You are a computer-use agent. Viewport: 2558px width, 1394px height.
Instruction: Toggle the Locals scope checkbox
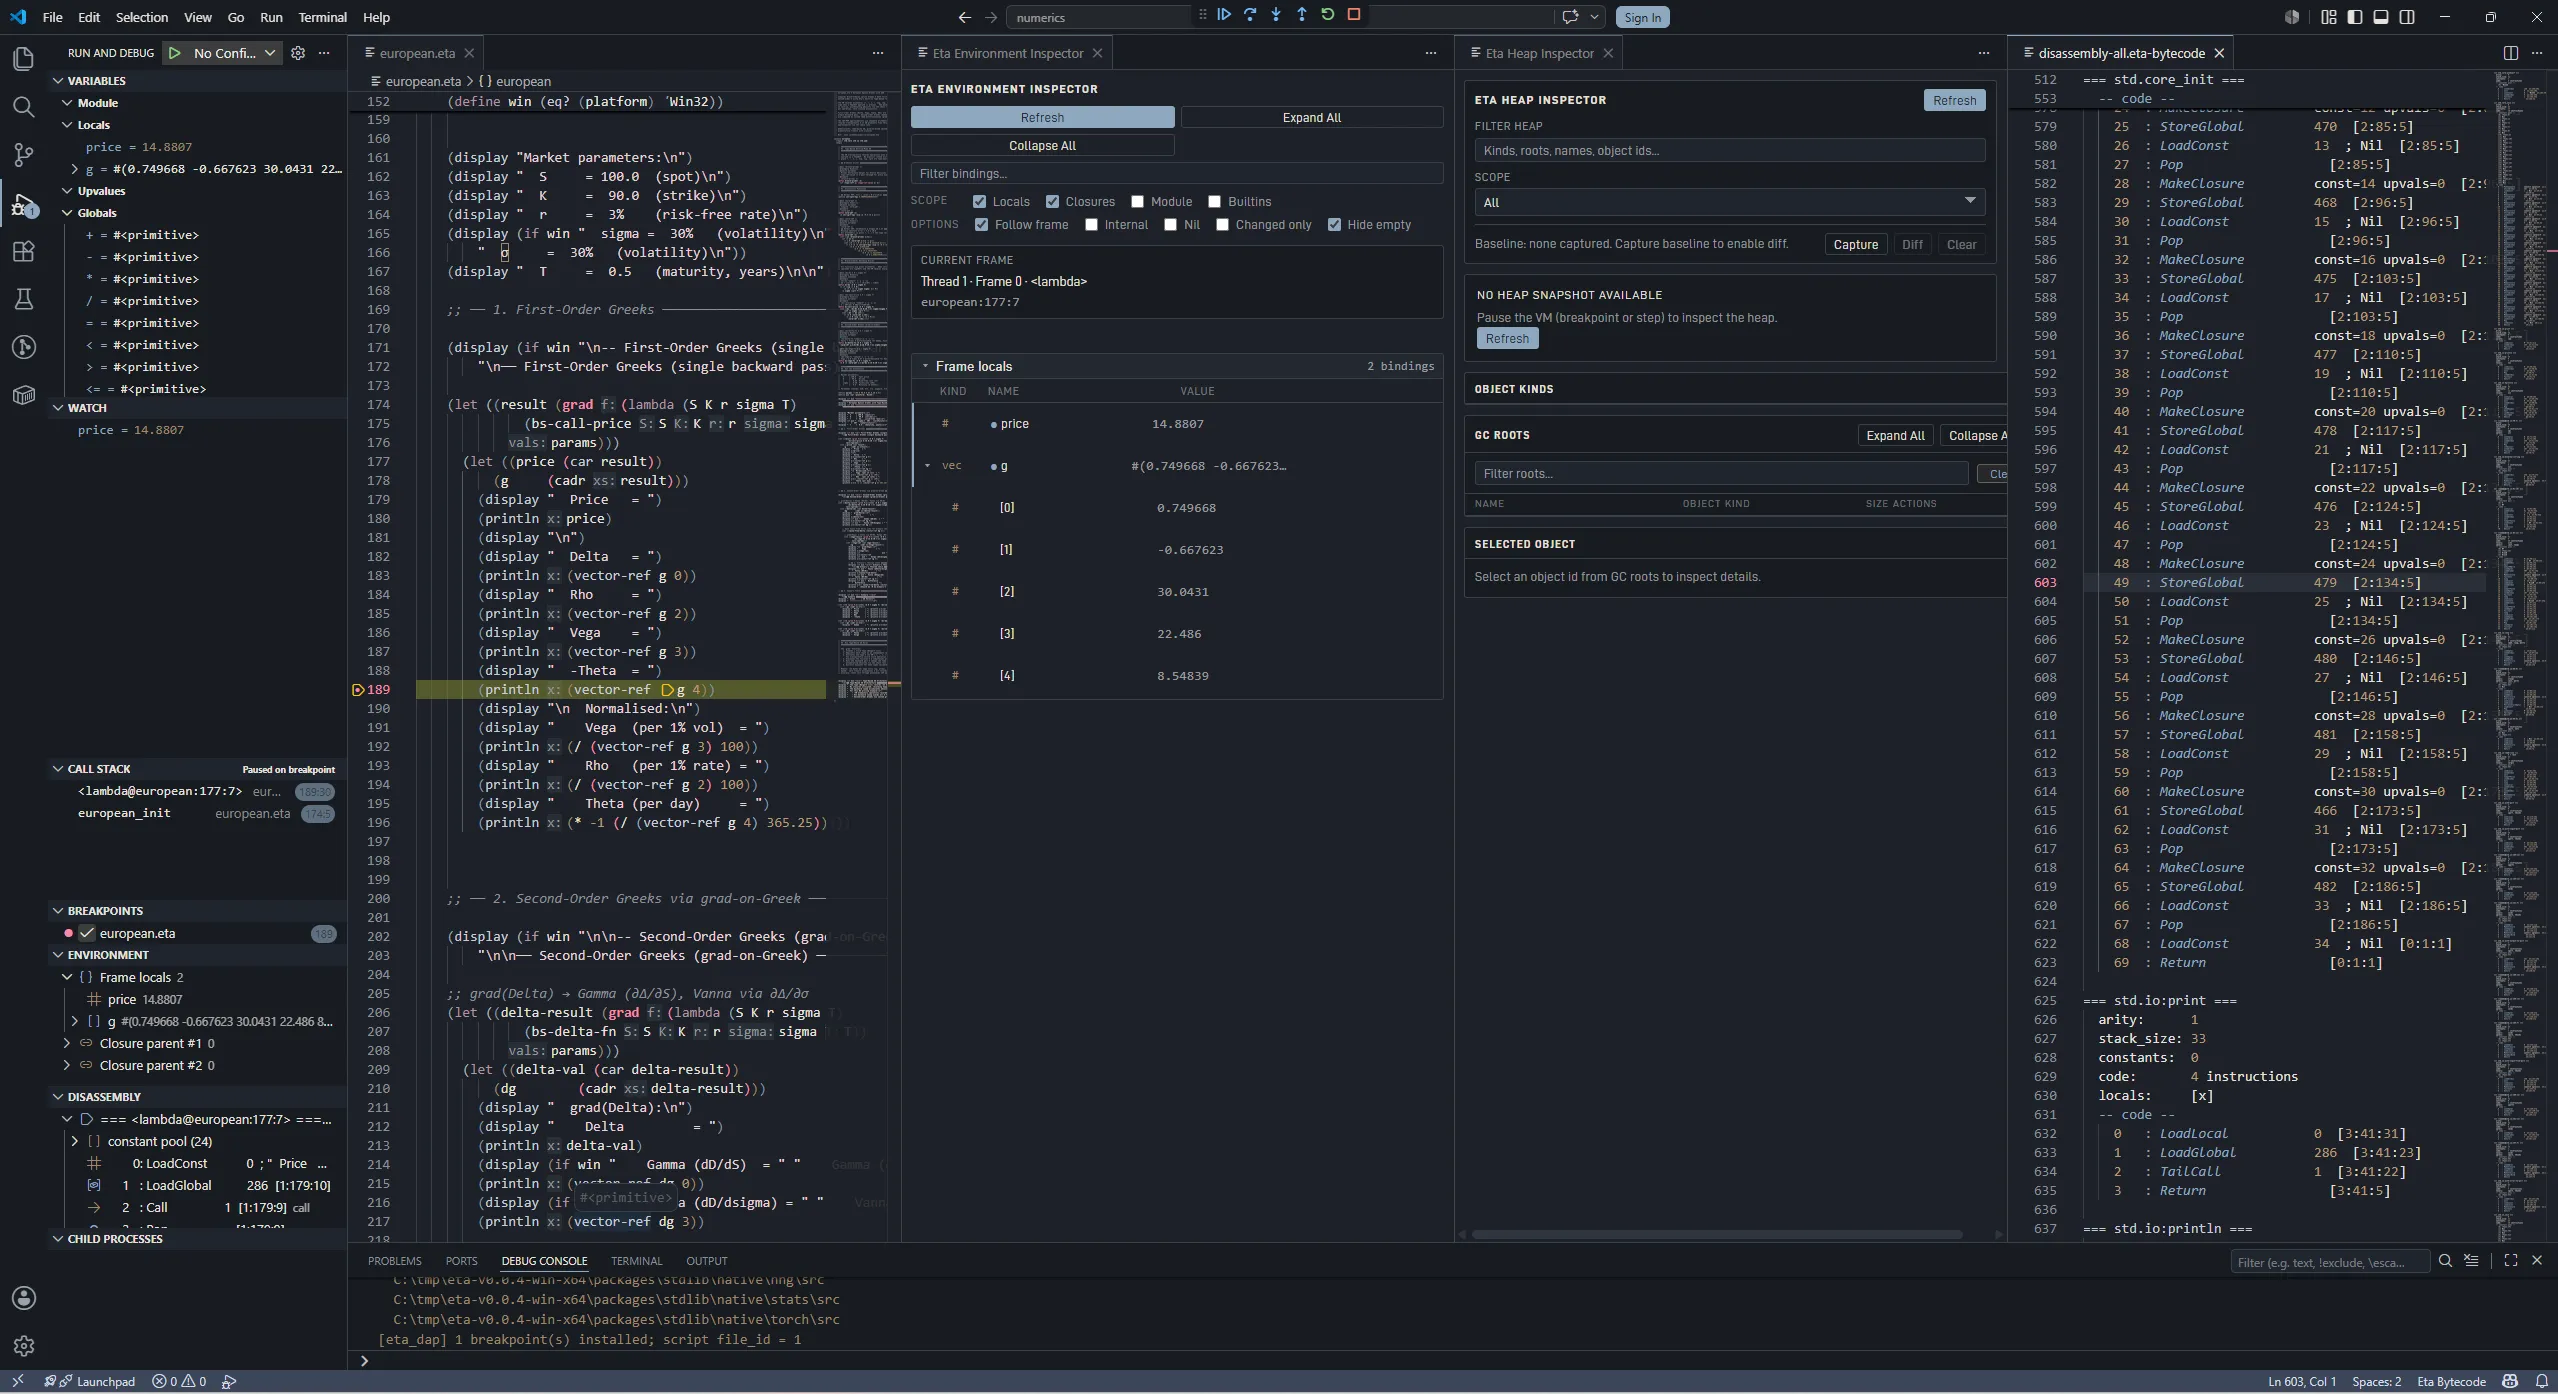tap(979, 201)
